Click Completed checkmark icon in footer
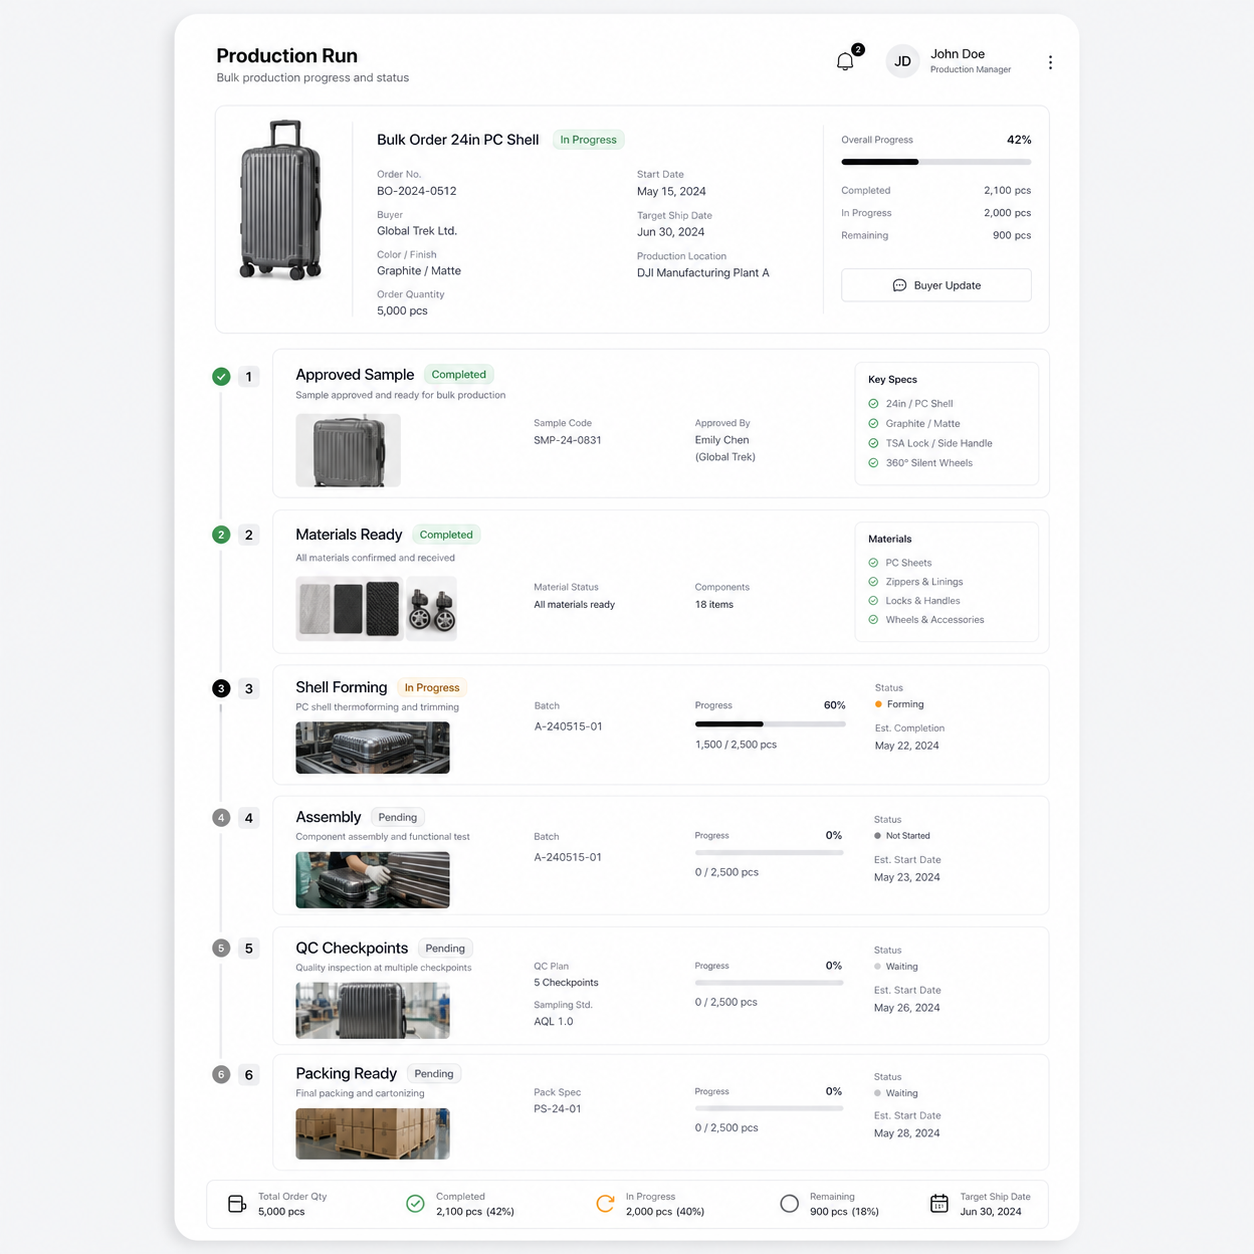The image size is (1254, 1254). click(415, 1204)
